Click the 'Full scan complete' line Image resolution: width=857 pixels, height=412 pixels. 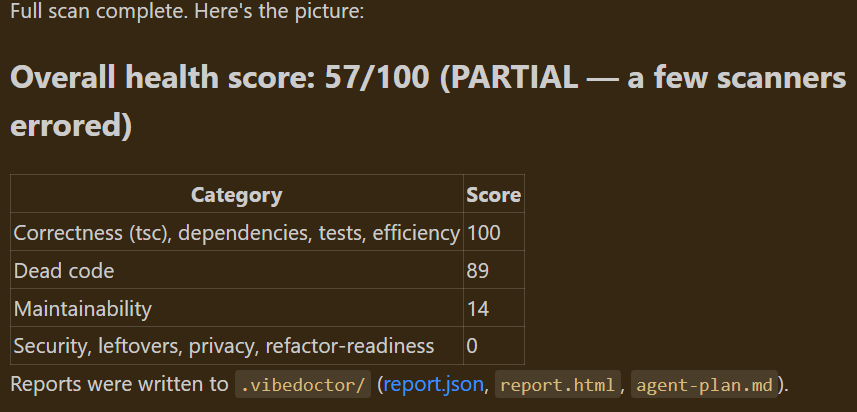(187, 10)
